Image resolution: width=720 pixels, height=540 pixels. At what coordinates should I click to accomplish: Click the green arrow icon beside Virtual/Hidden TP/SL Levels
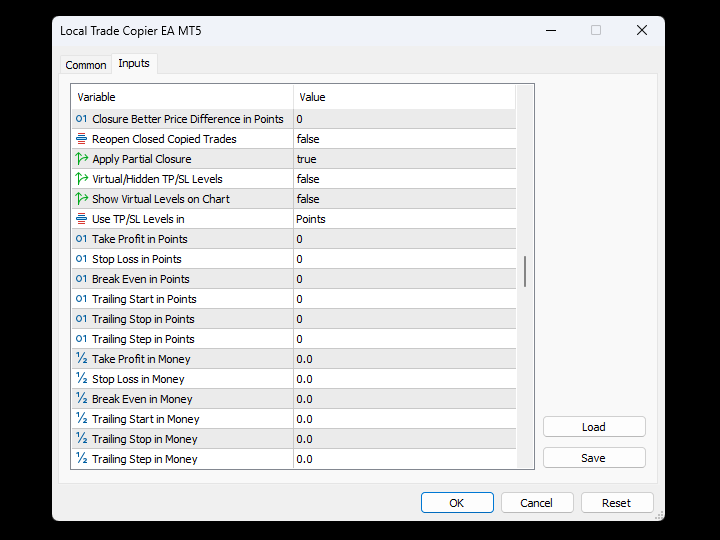click(81, 179)
